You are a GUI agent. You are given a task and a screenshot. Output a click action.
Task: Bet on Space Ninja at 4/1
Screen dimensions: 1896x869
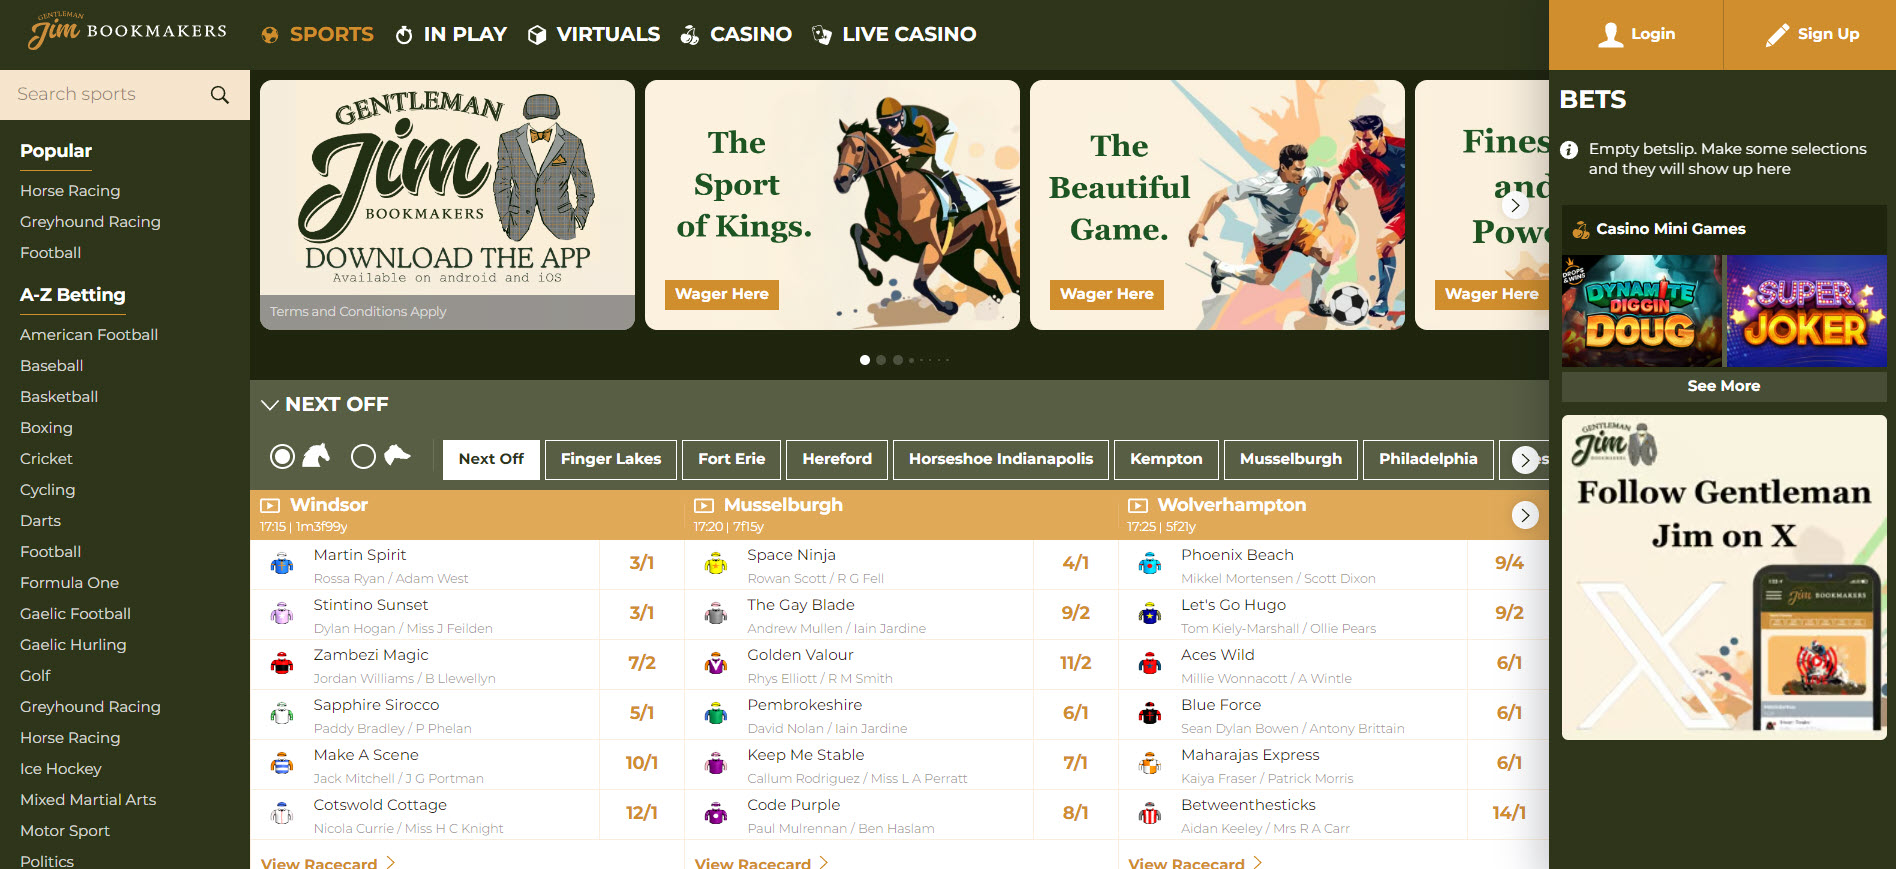[x=1076, y=564]
